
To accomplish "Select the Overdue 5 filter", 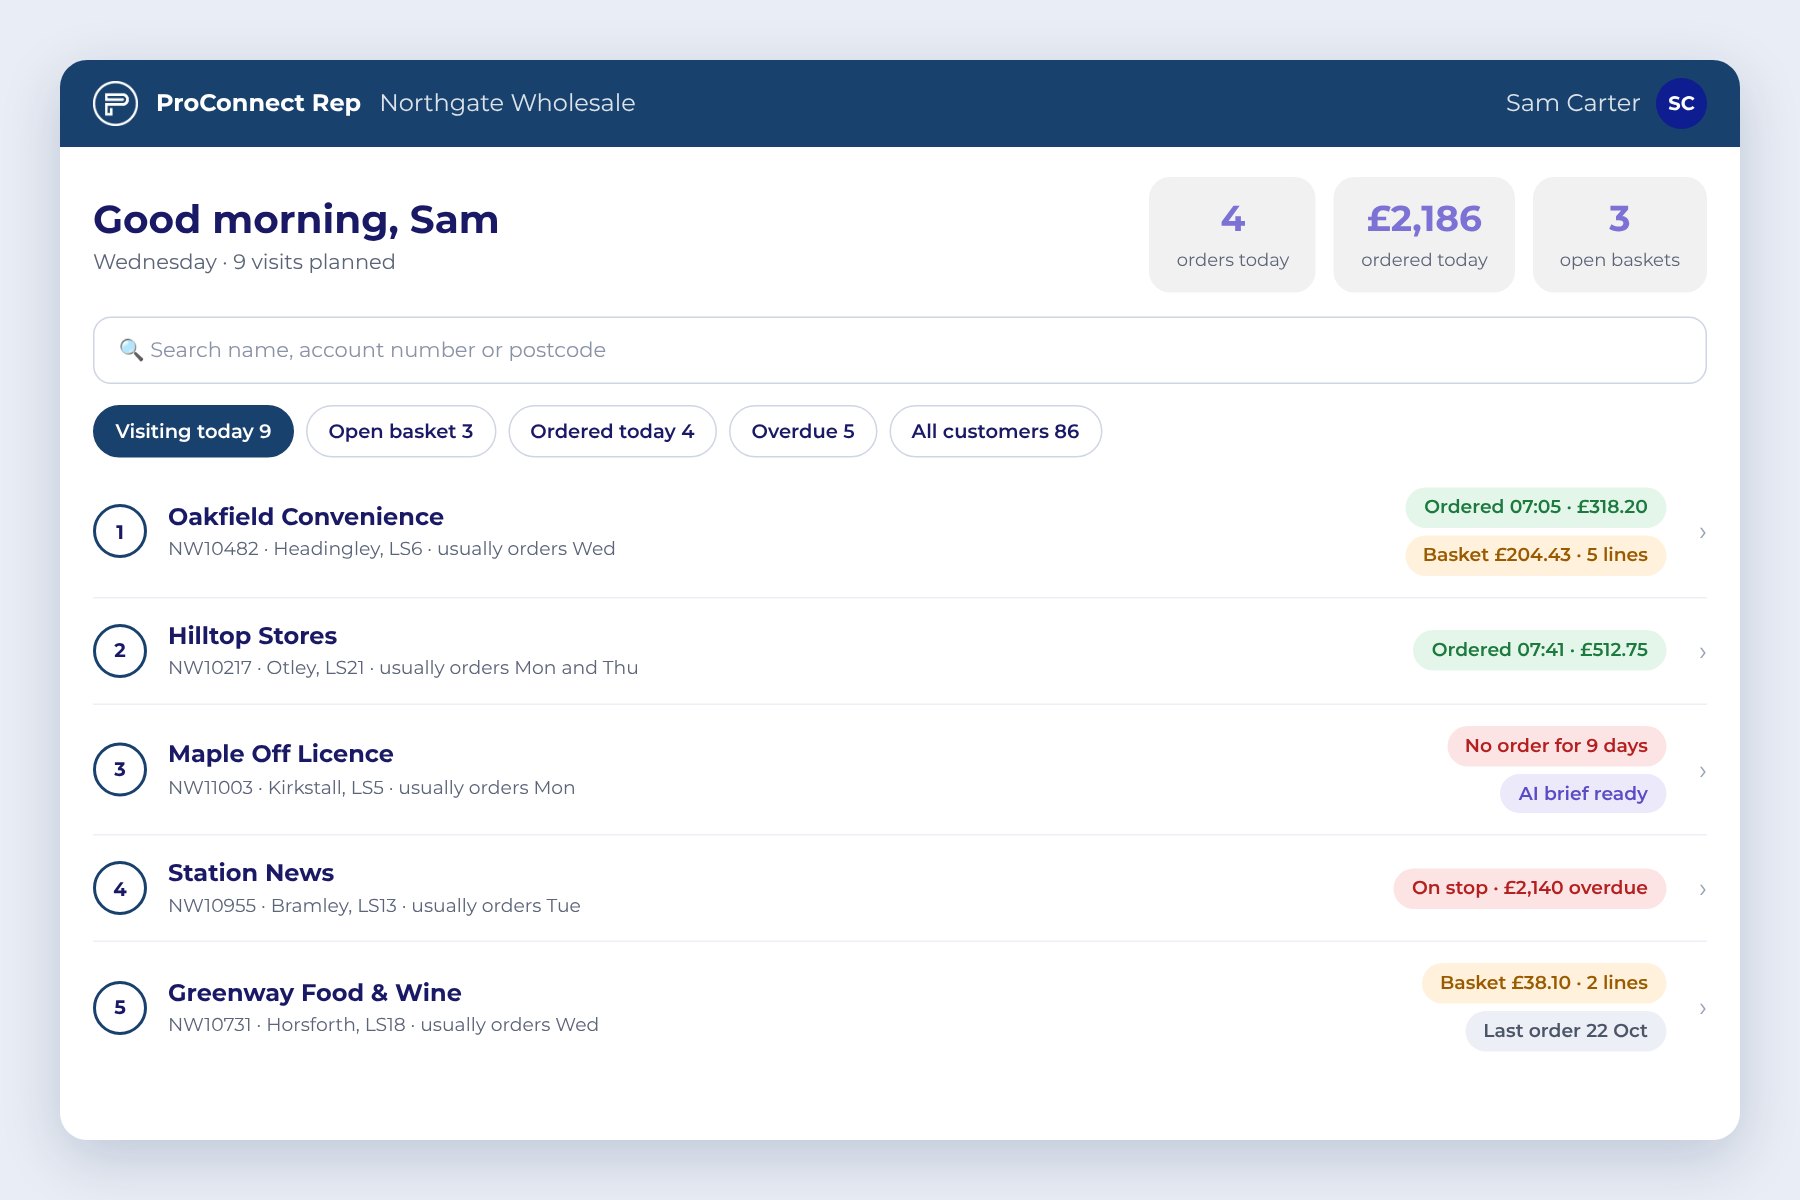I will pos(803,431).
